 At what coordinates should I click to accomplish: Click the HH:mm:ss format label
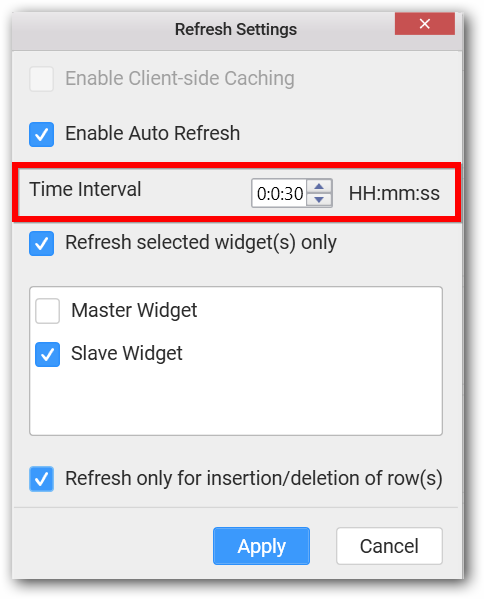[394, 193]
